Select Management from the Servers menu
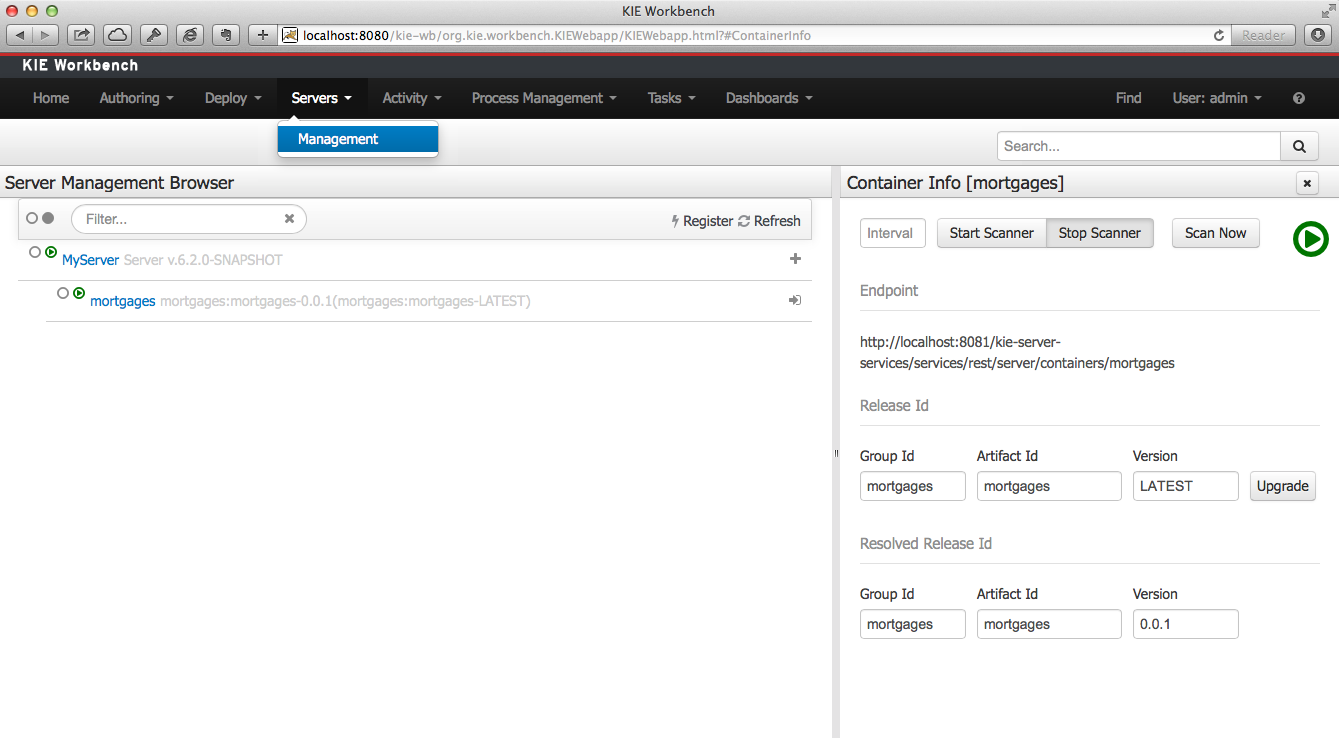The width and height of the screenshot is (1339, 738). click(338, 139)
